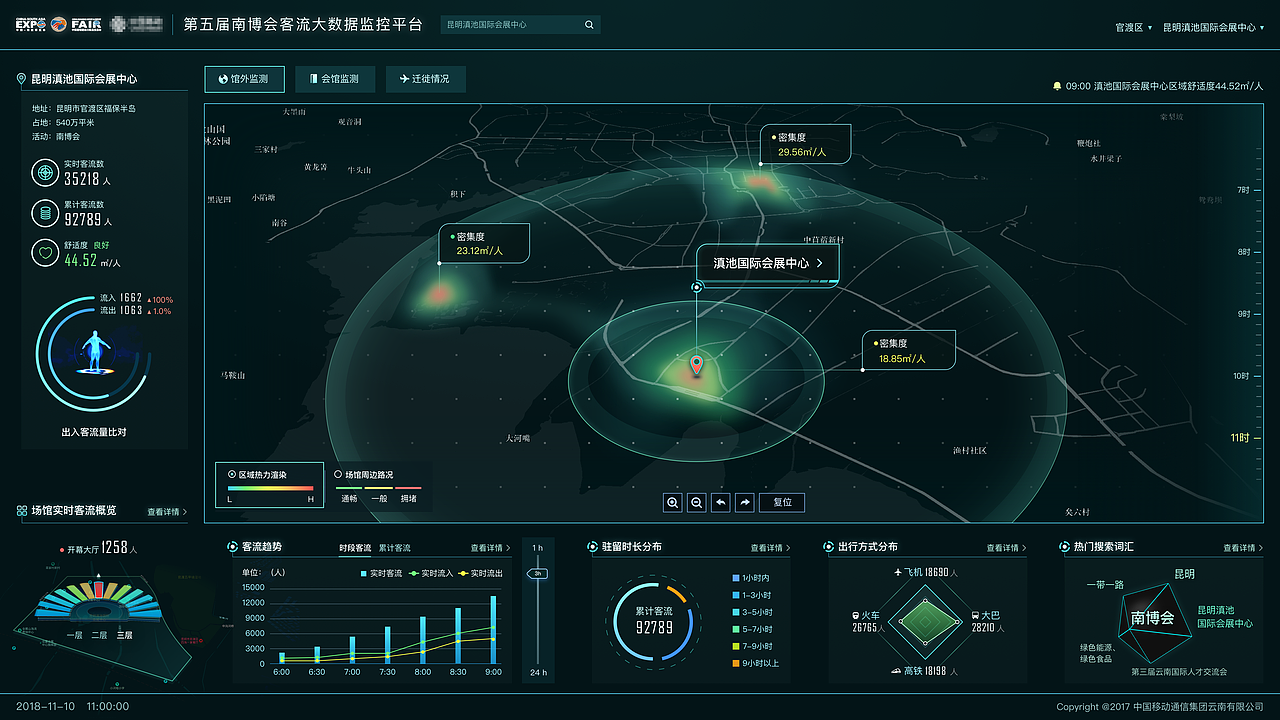
Task: Expand 驻留时长分布 查看详情
Action: coord(770,548)
